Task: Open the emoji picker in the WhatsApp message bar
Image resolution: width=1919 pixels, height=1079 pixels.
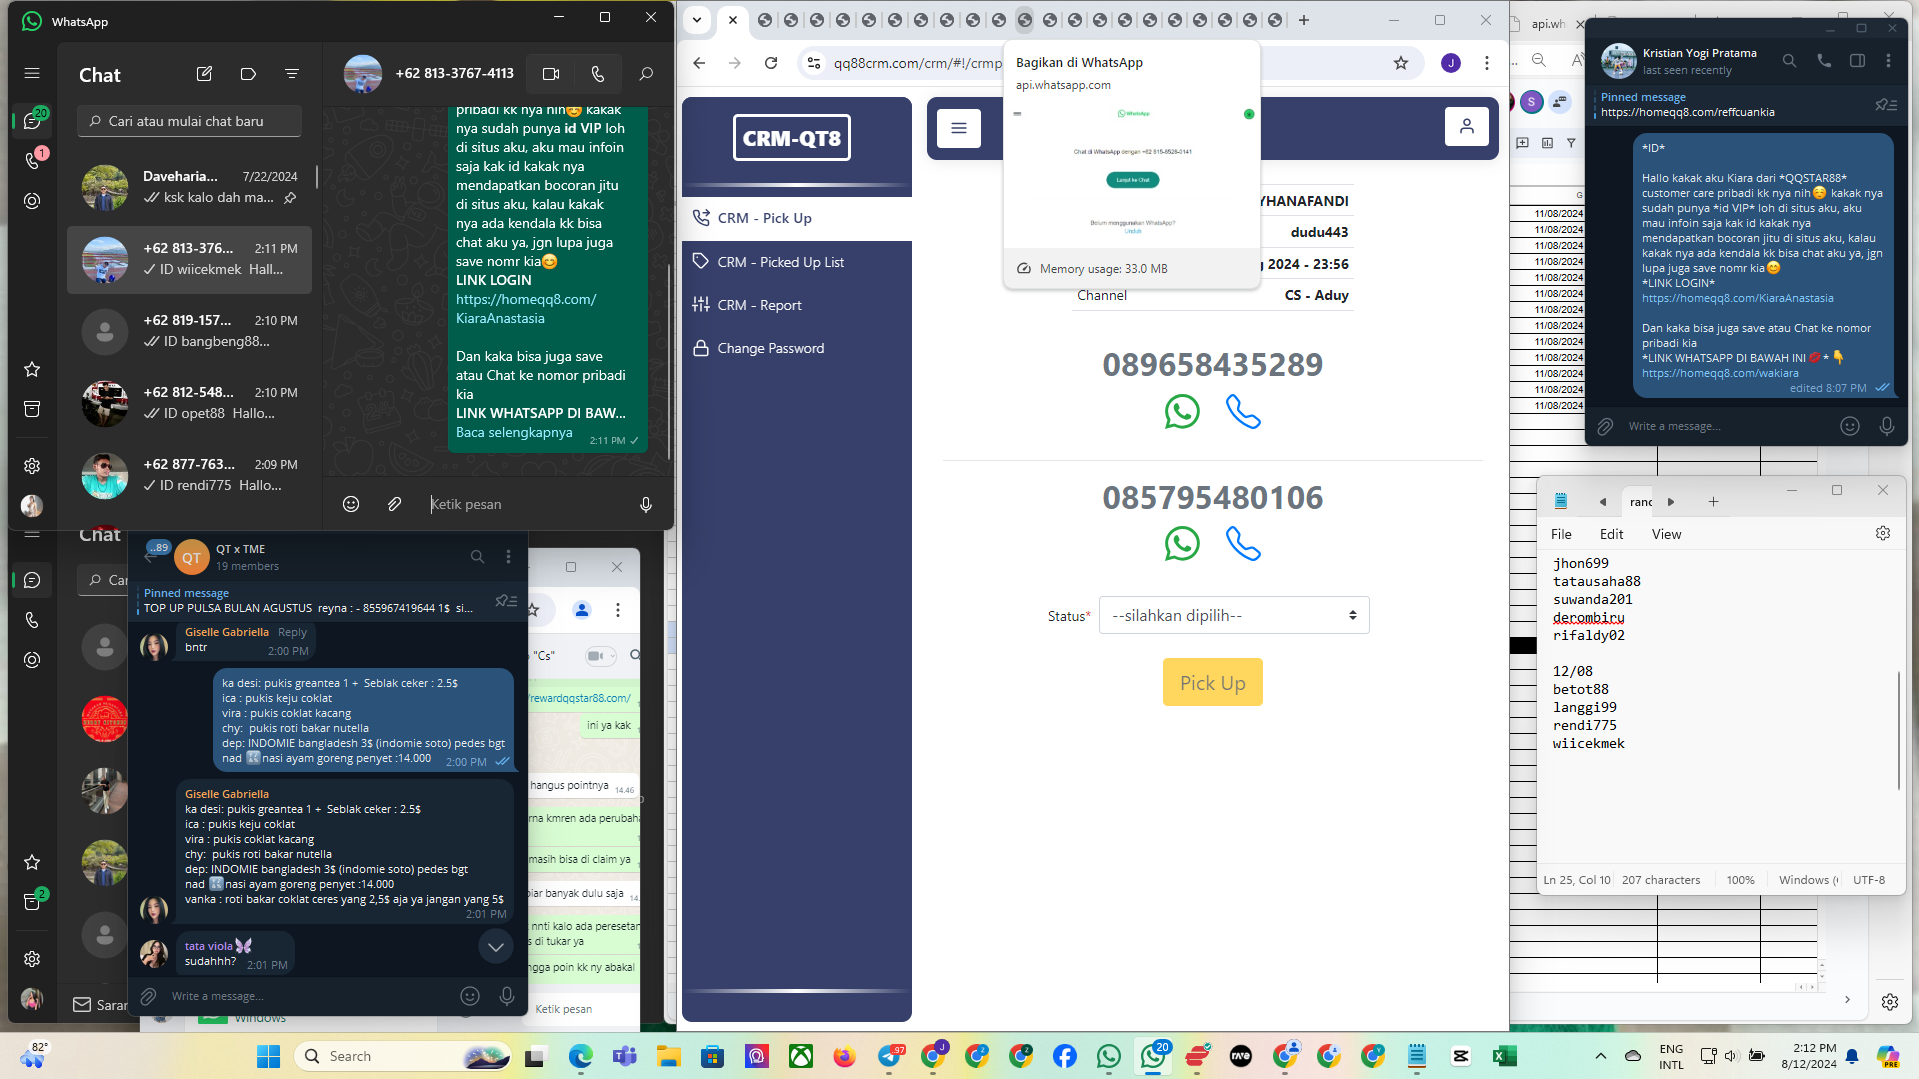Action: [x=351, y=504]
